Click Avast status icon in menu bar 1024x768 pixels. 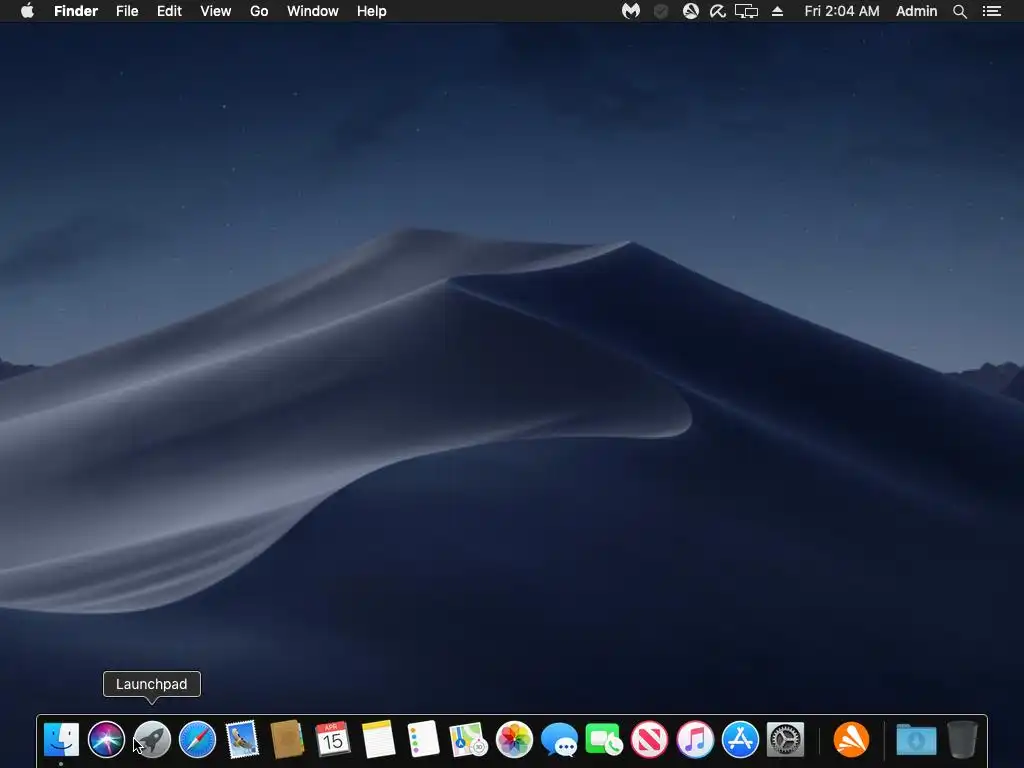coord(691,11)
